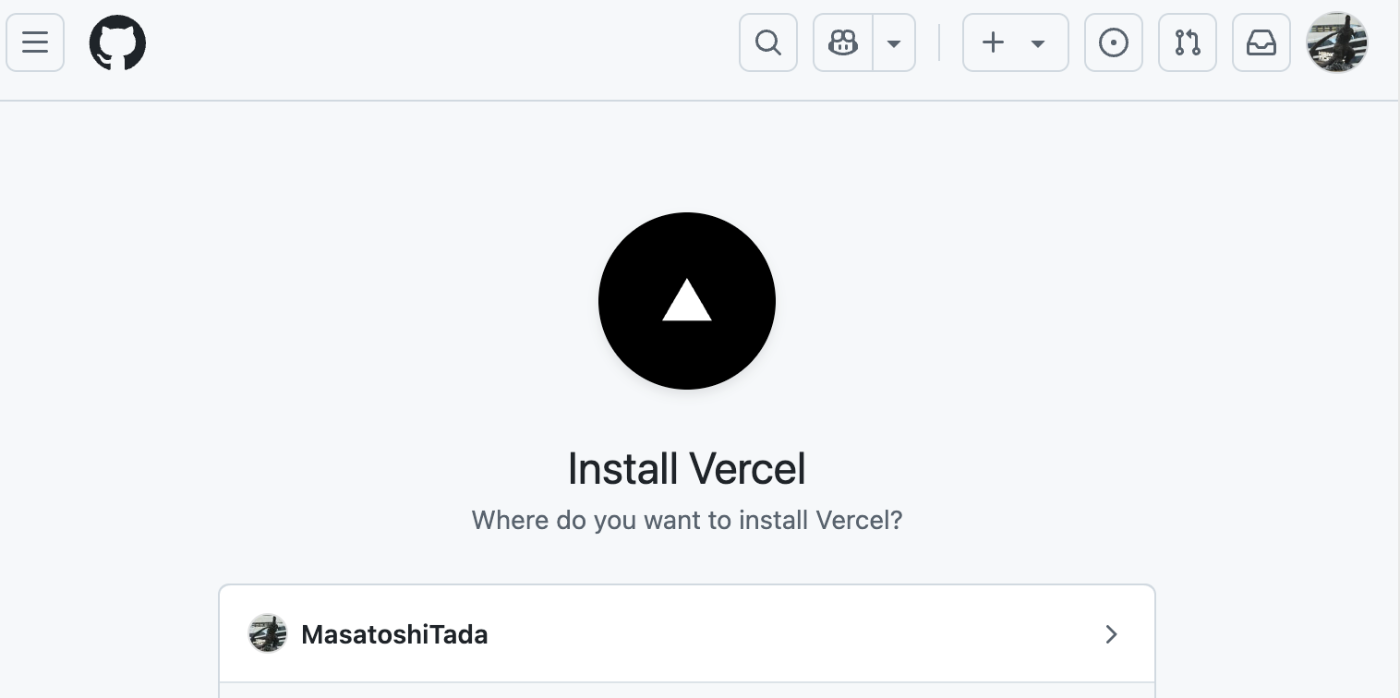Click "Where do you want to install Vercel?" text
1400x698 pixels.
click(x=687, y=521)
